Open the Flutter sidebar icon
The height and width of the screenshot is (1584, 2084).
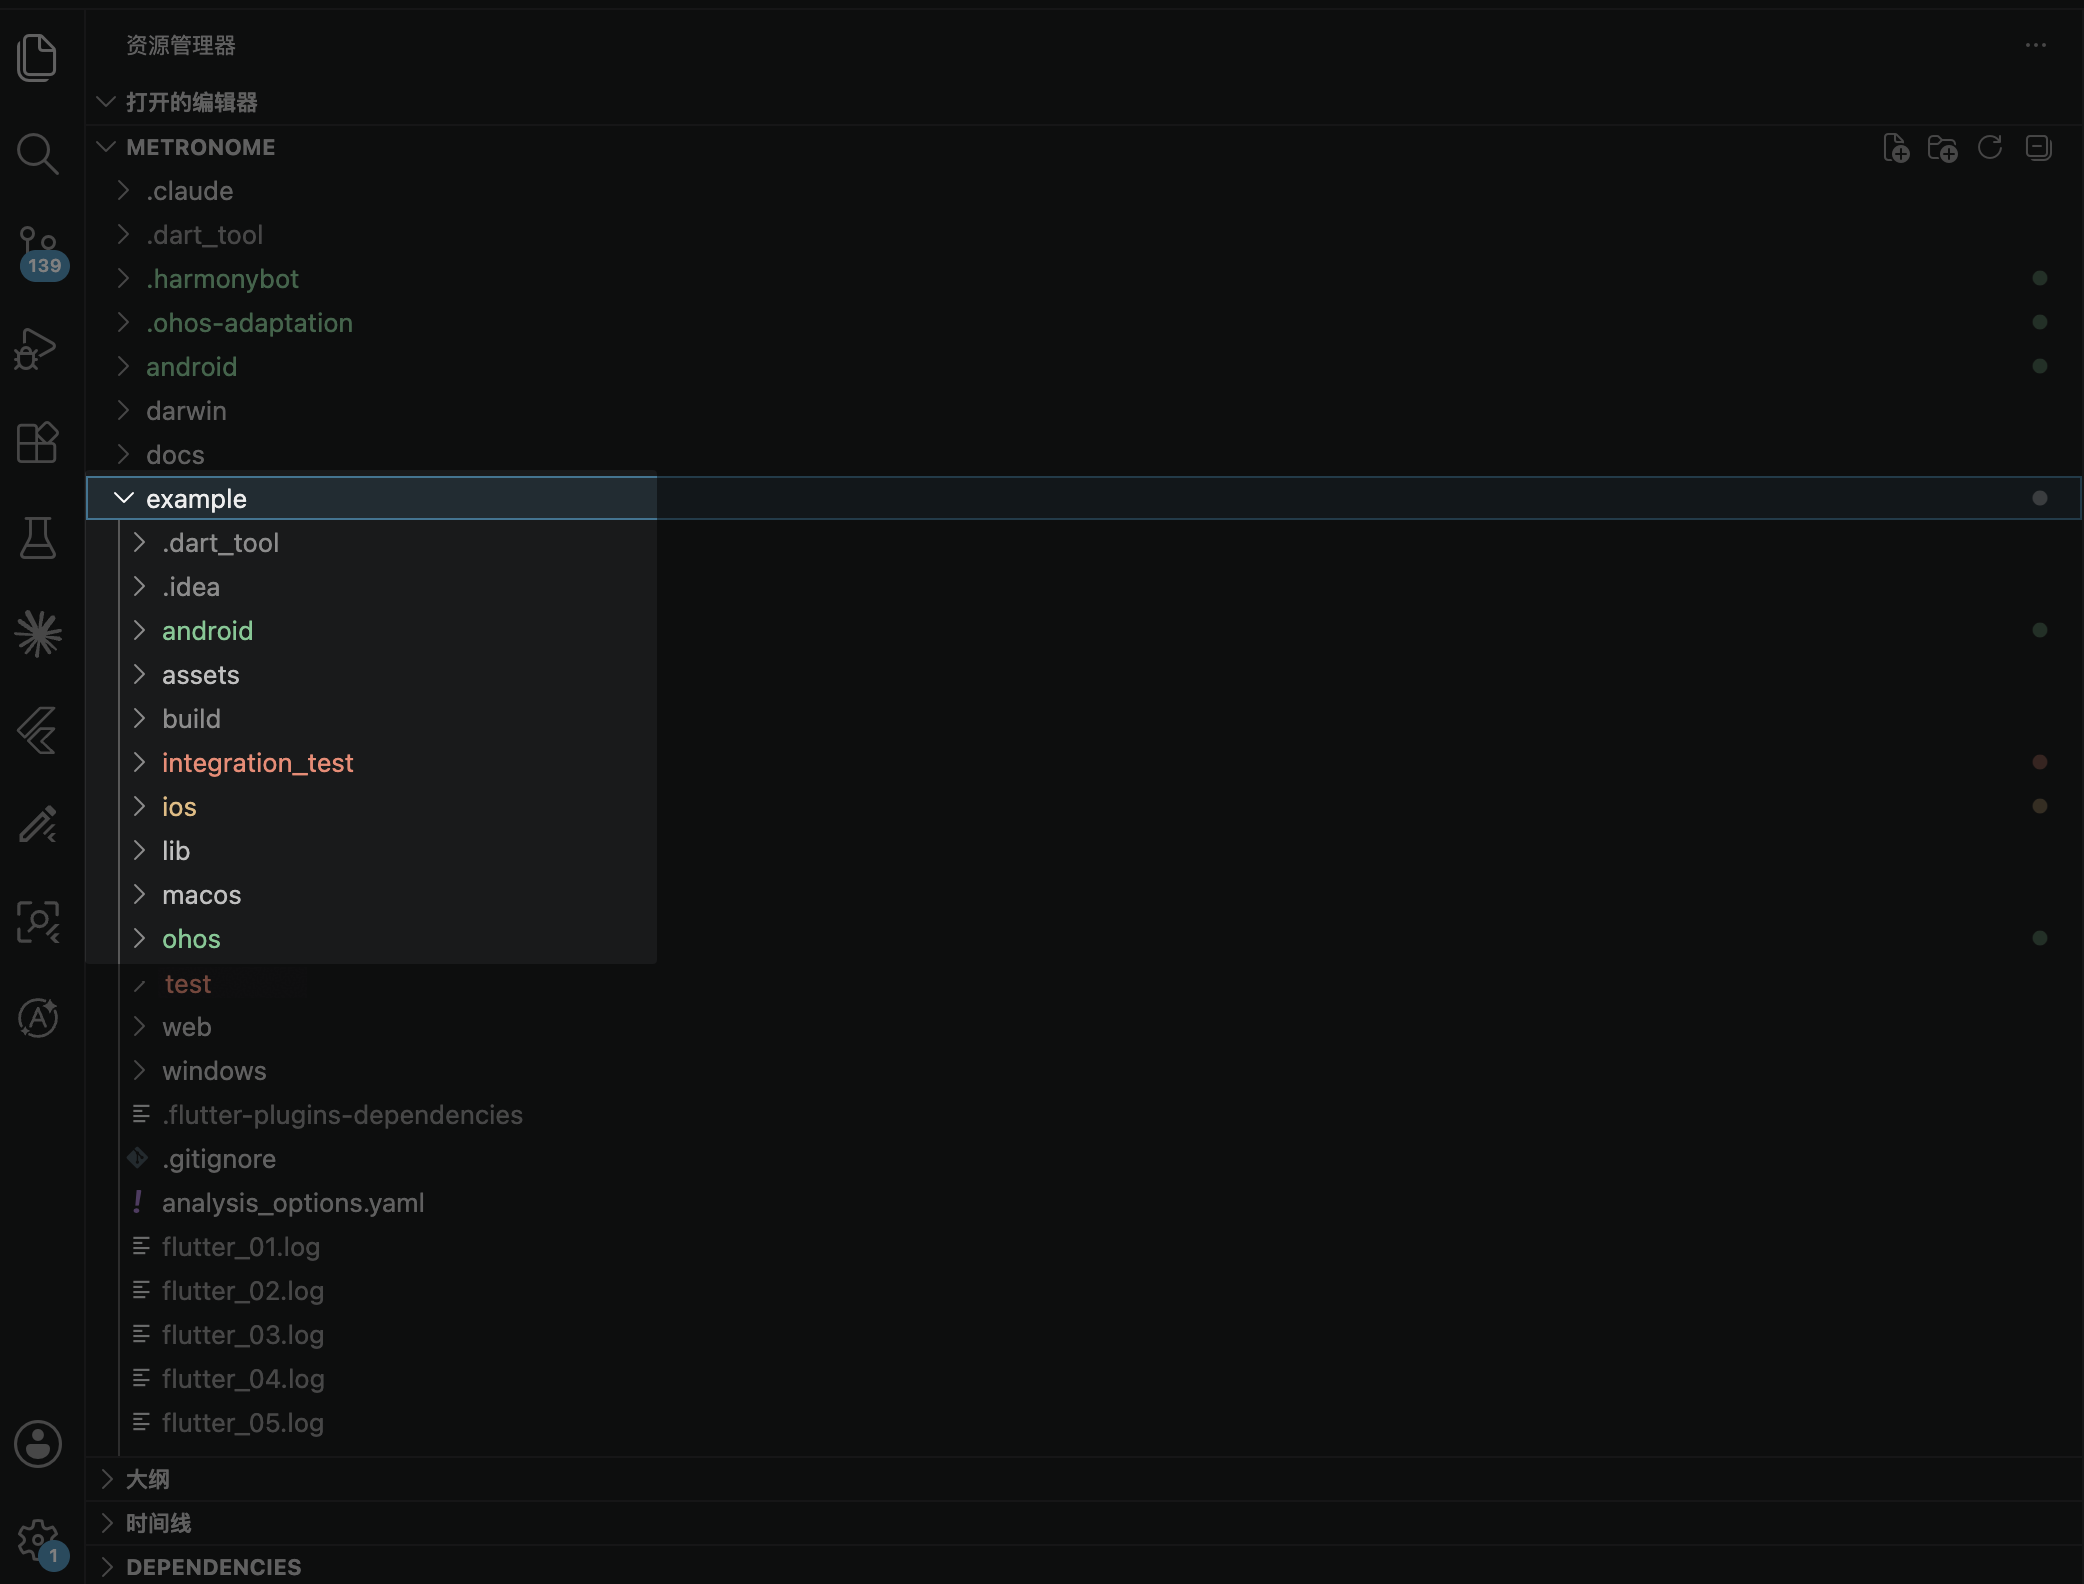38,731
